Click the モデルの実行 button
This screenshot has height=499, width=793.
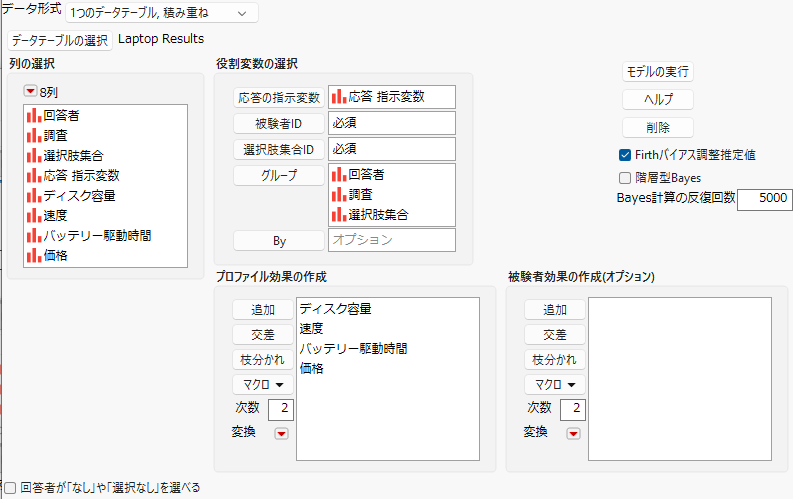tap(657, 72)
